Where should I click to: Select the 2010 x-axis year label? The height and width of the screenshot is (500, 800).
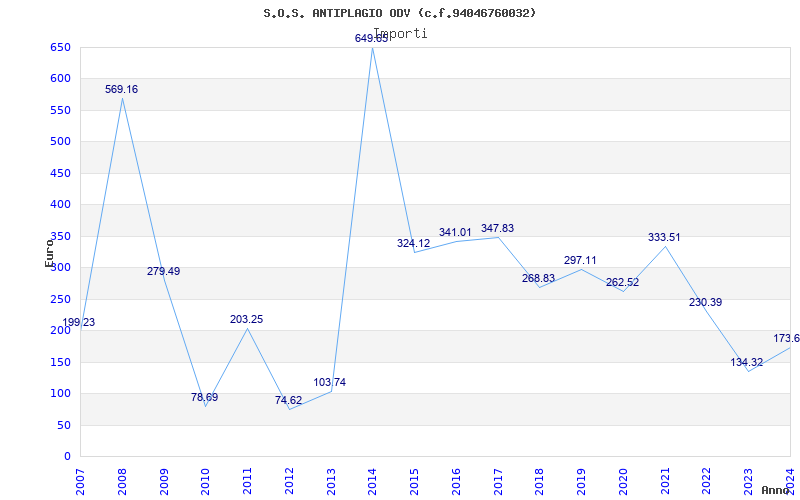[205, 482]
